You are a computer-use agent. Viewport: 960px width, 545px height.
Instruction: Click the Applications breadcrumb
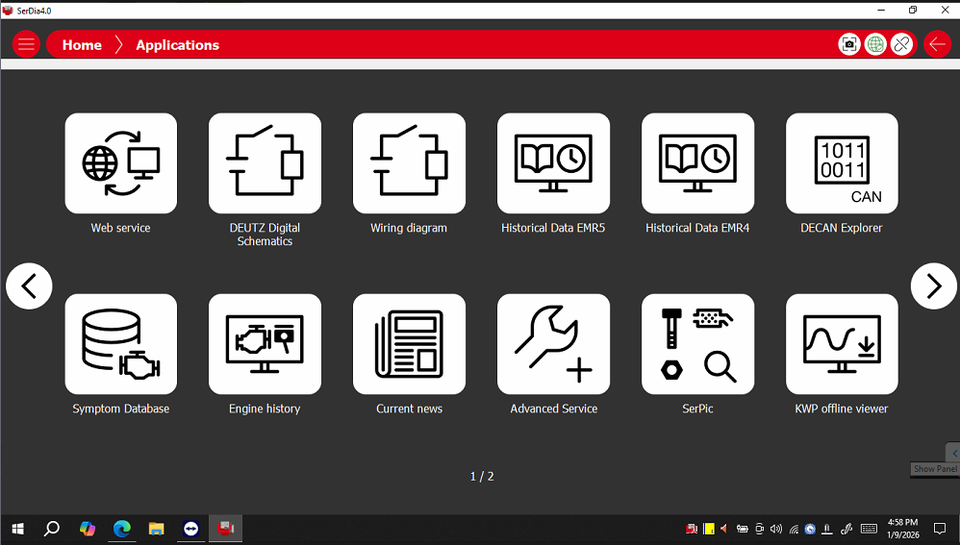178,45
